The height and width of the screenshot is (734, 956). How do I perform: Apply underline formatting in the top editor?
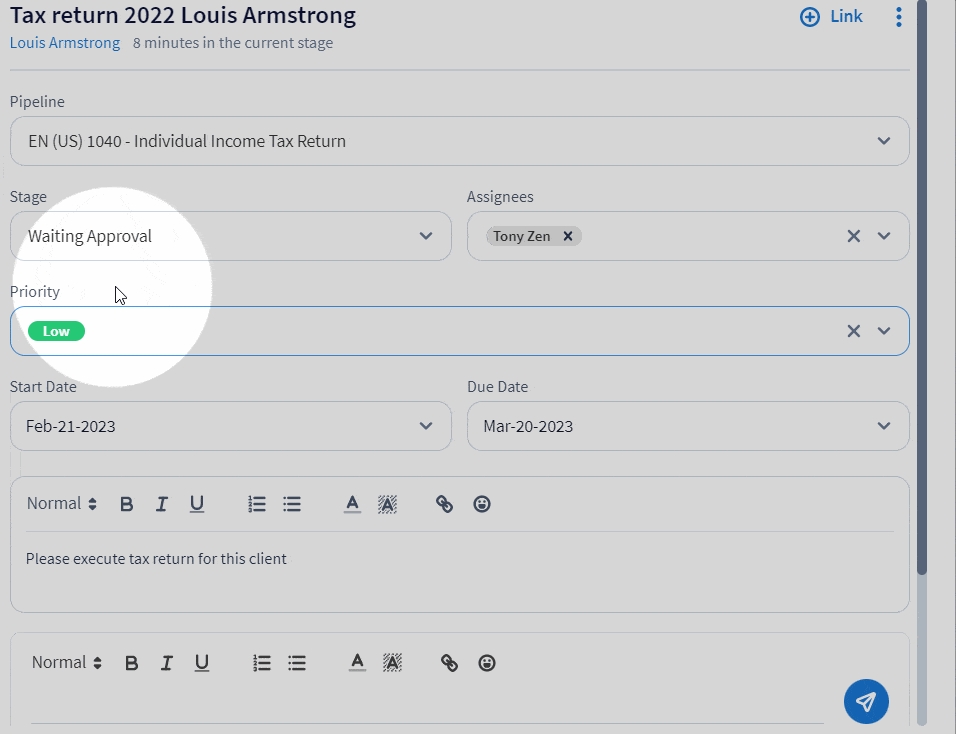pyautogui.click(x=196, y=503)
